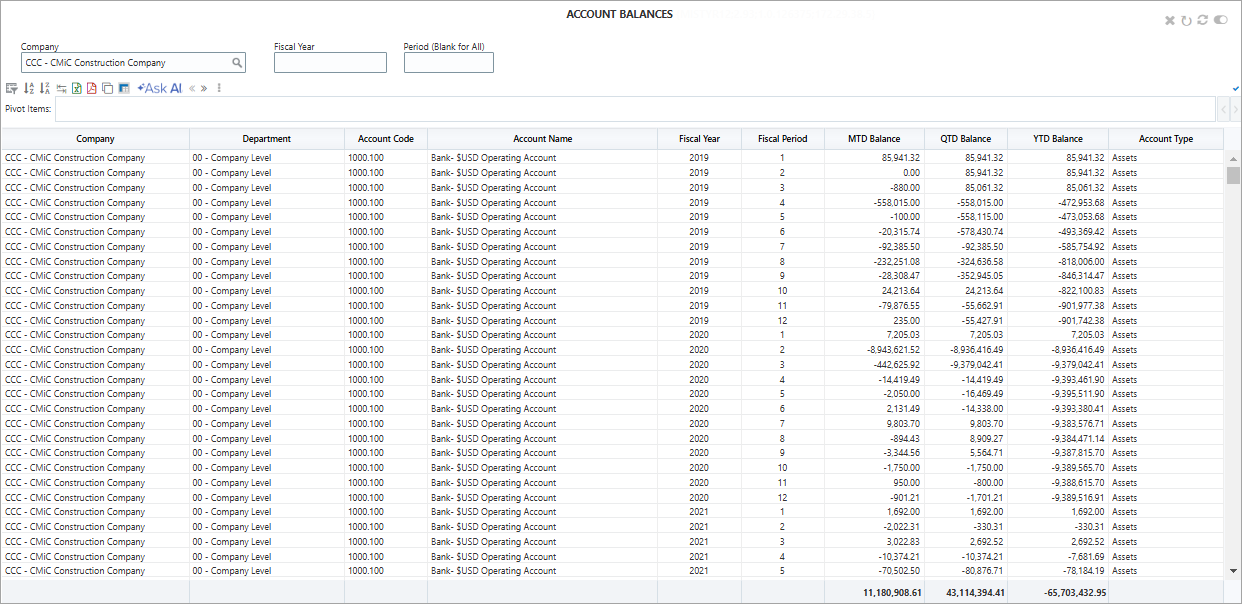The image size is (1242, 604).
Task: Click the fit column widths icon
Action: click(x=61, y=88)
